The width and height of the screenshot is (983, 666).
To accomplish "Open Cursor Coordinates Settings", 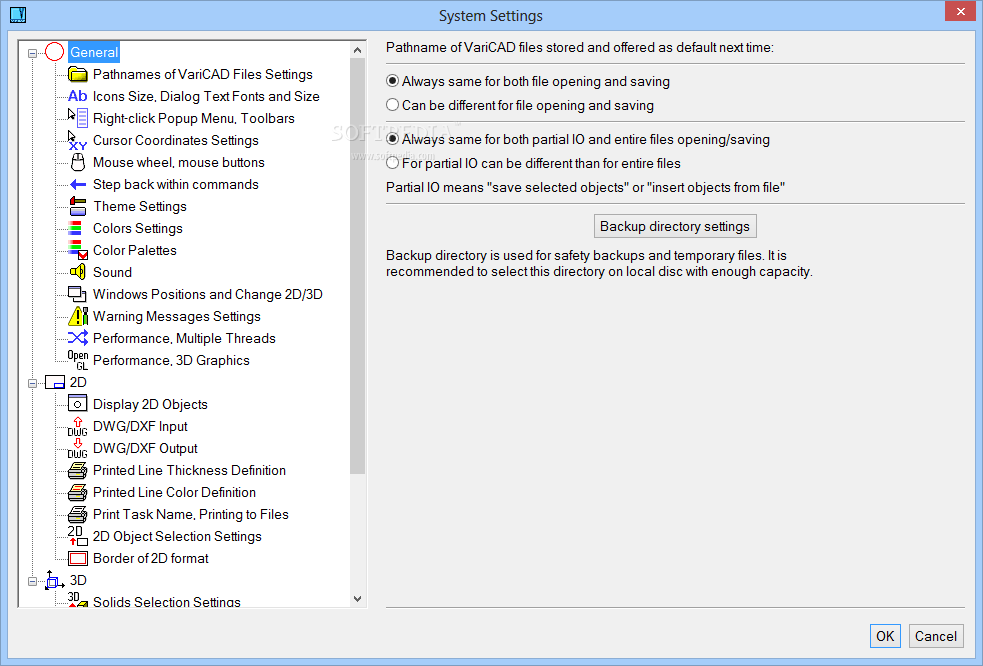I will coord(176,140).
